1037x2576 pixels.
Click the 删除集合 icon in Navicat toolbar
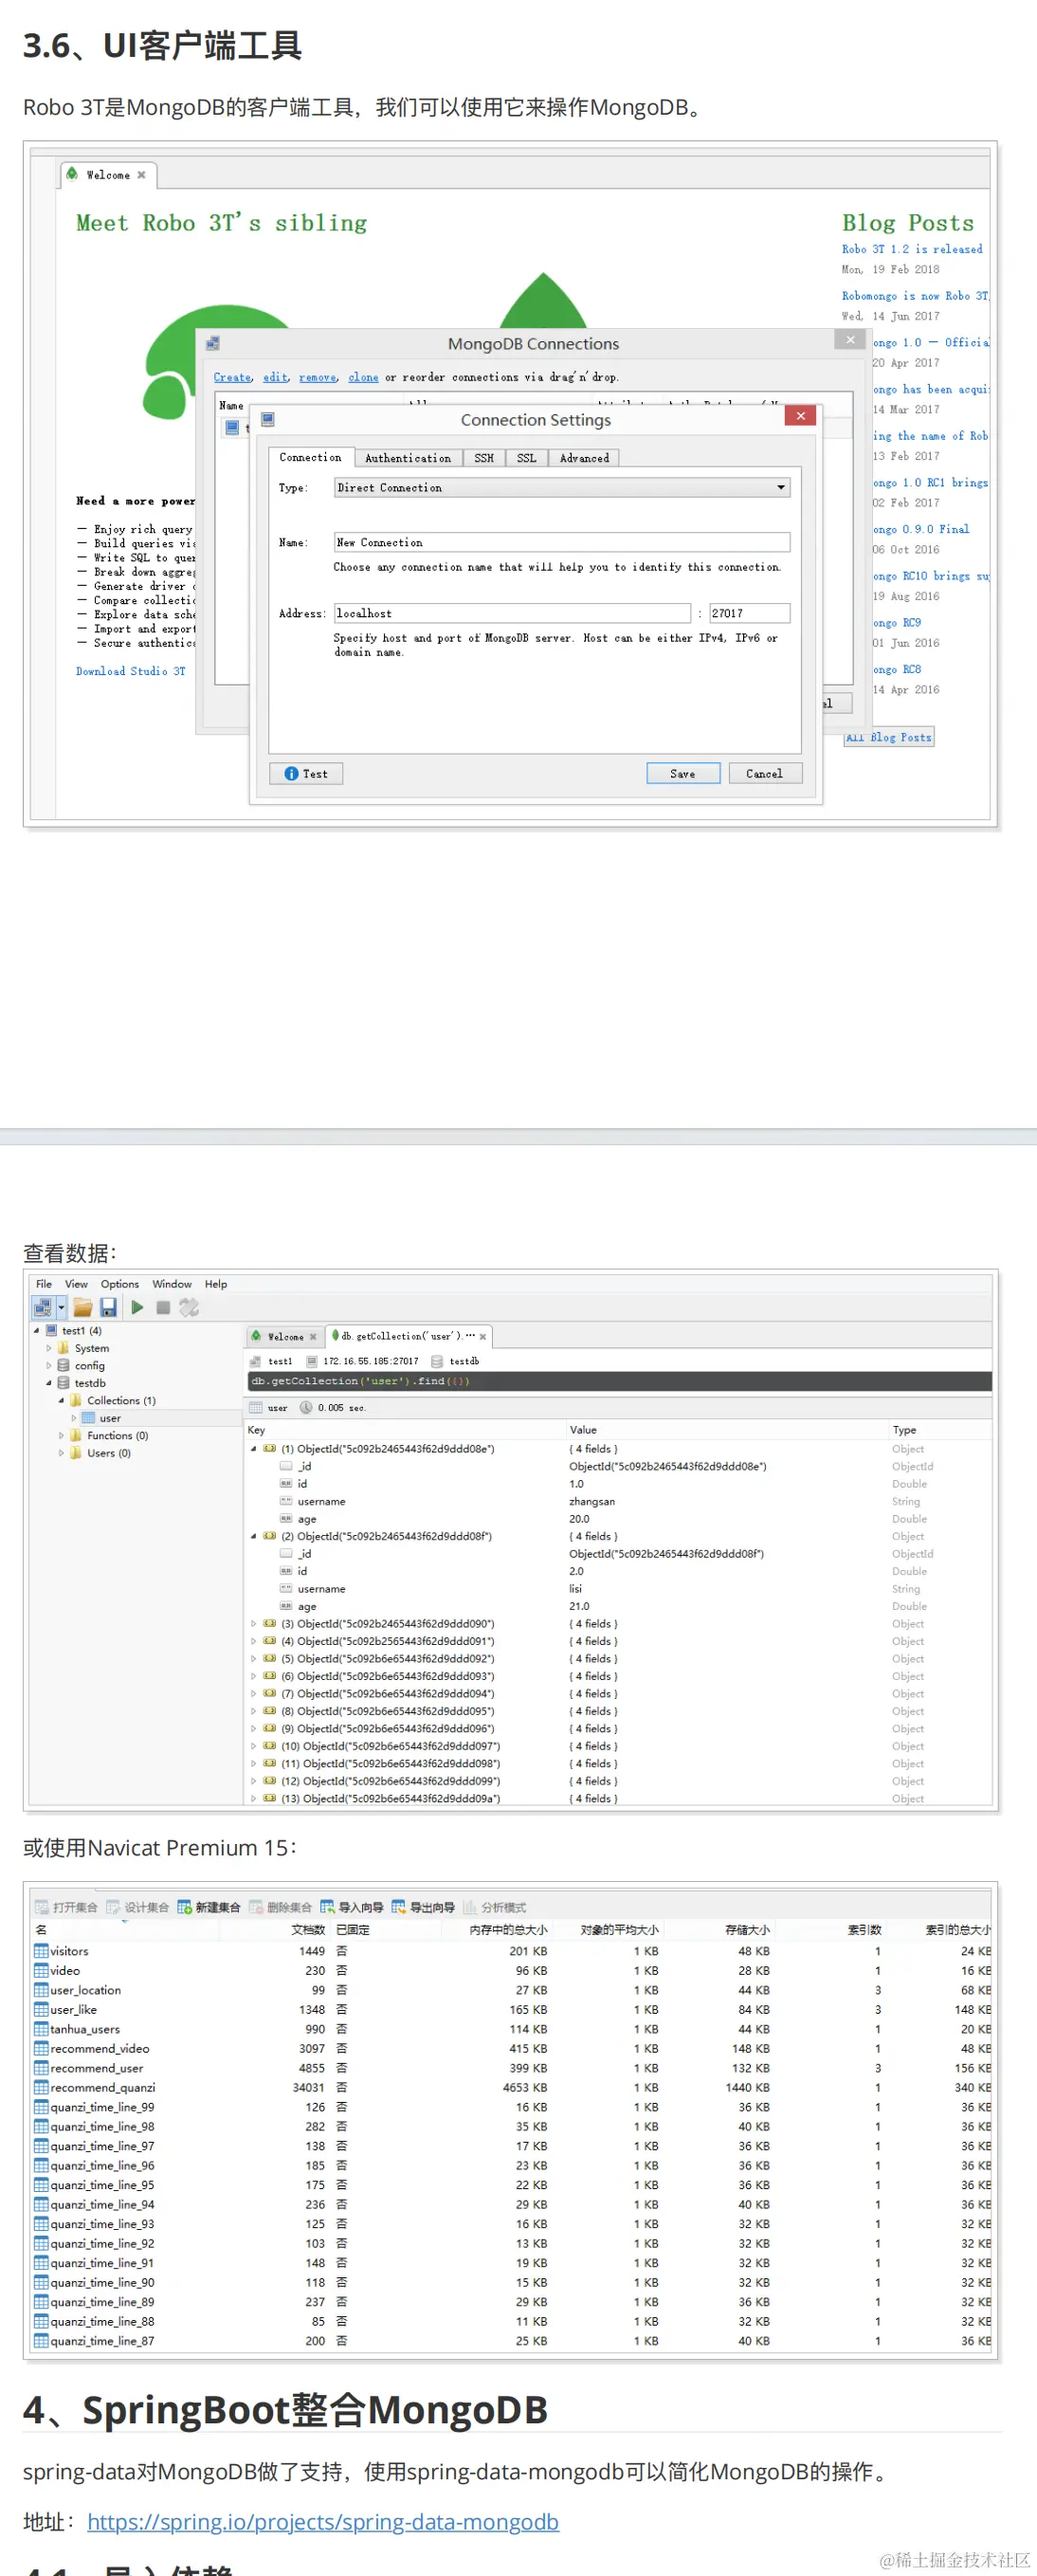click(x=256, y=1907)
